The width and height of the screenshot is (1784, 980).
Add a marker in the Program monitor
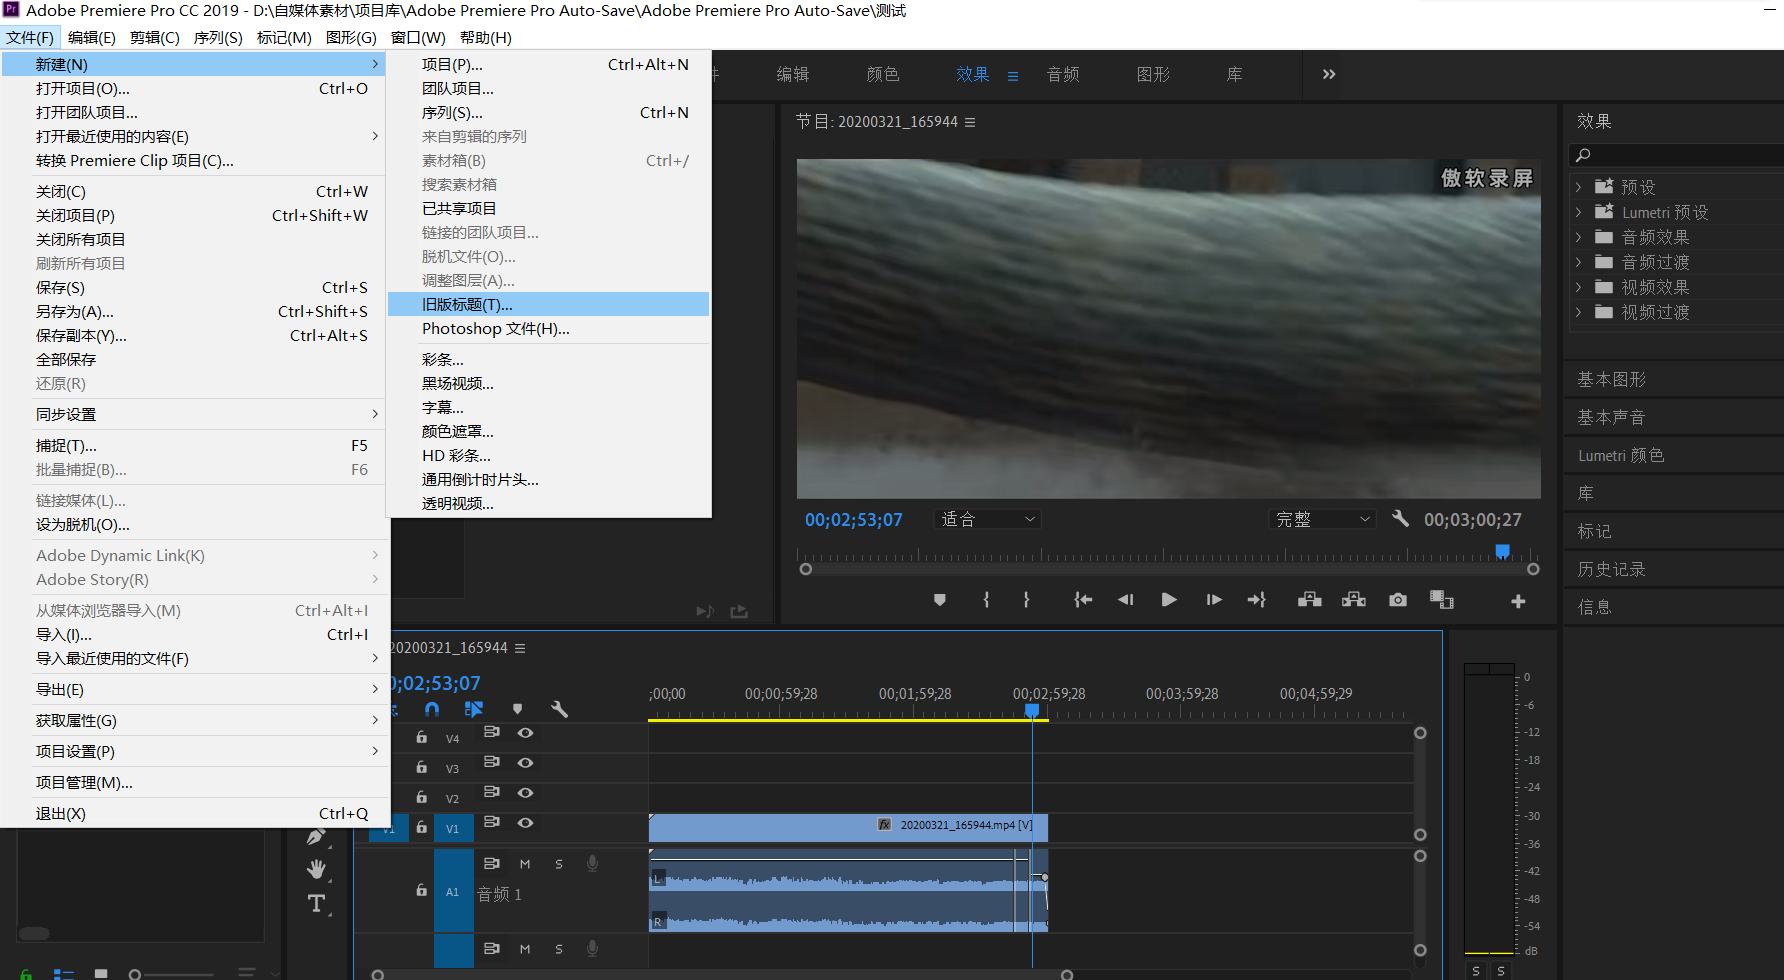click(939, 600)
